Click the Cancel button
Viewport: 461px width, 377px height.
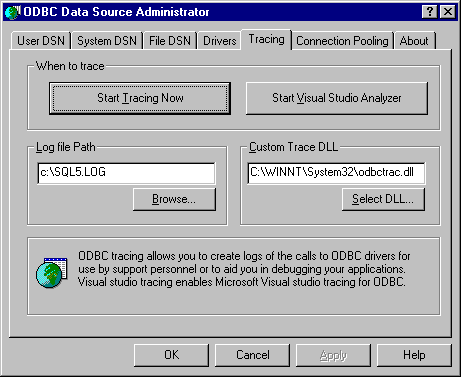click(253, 355)
